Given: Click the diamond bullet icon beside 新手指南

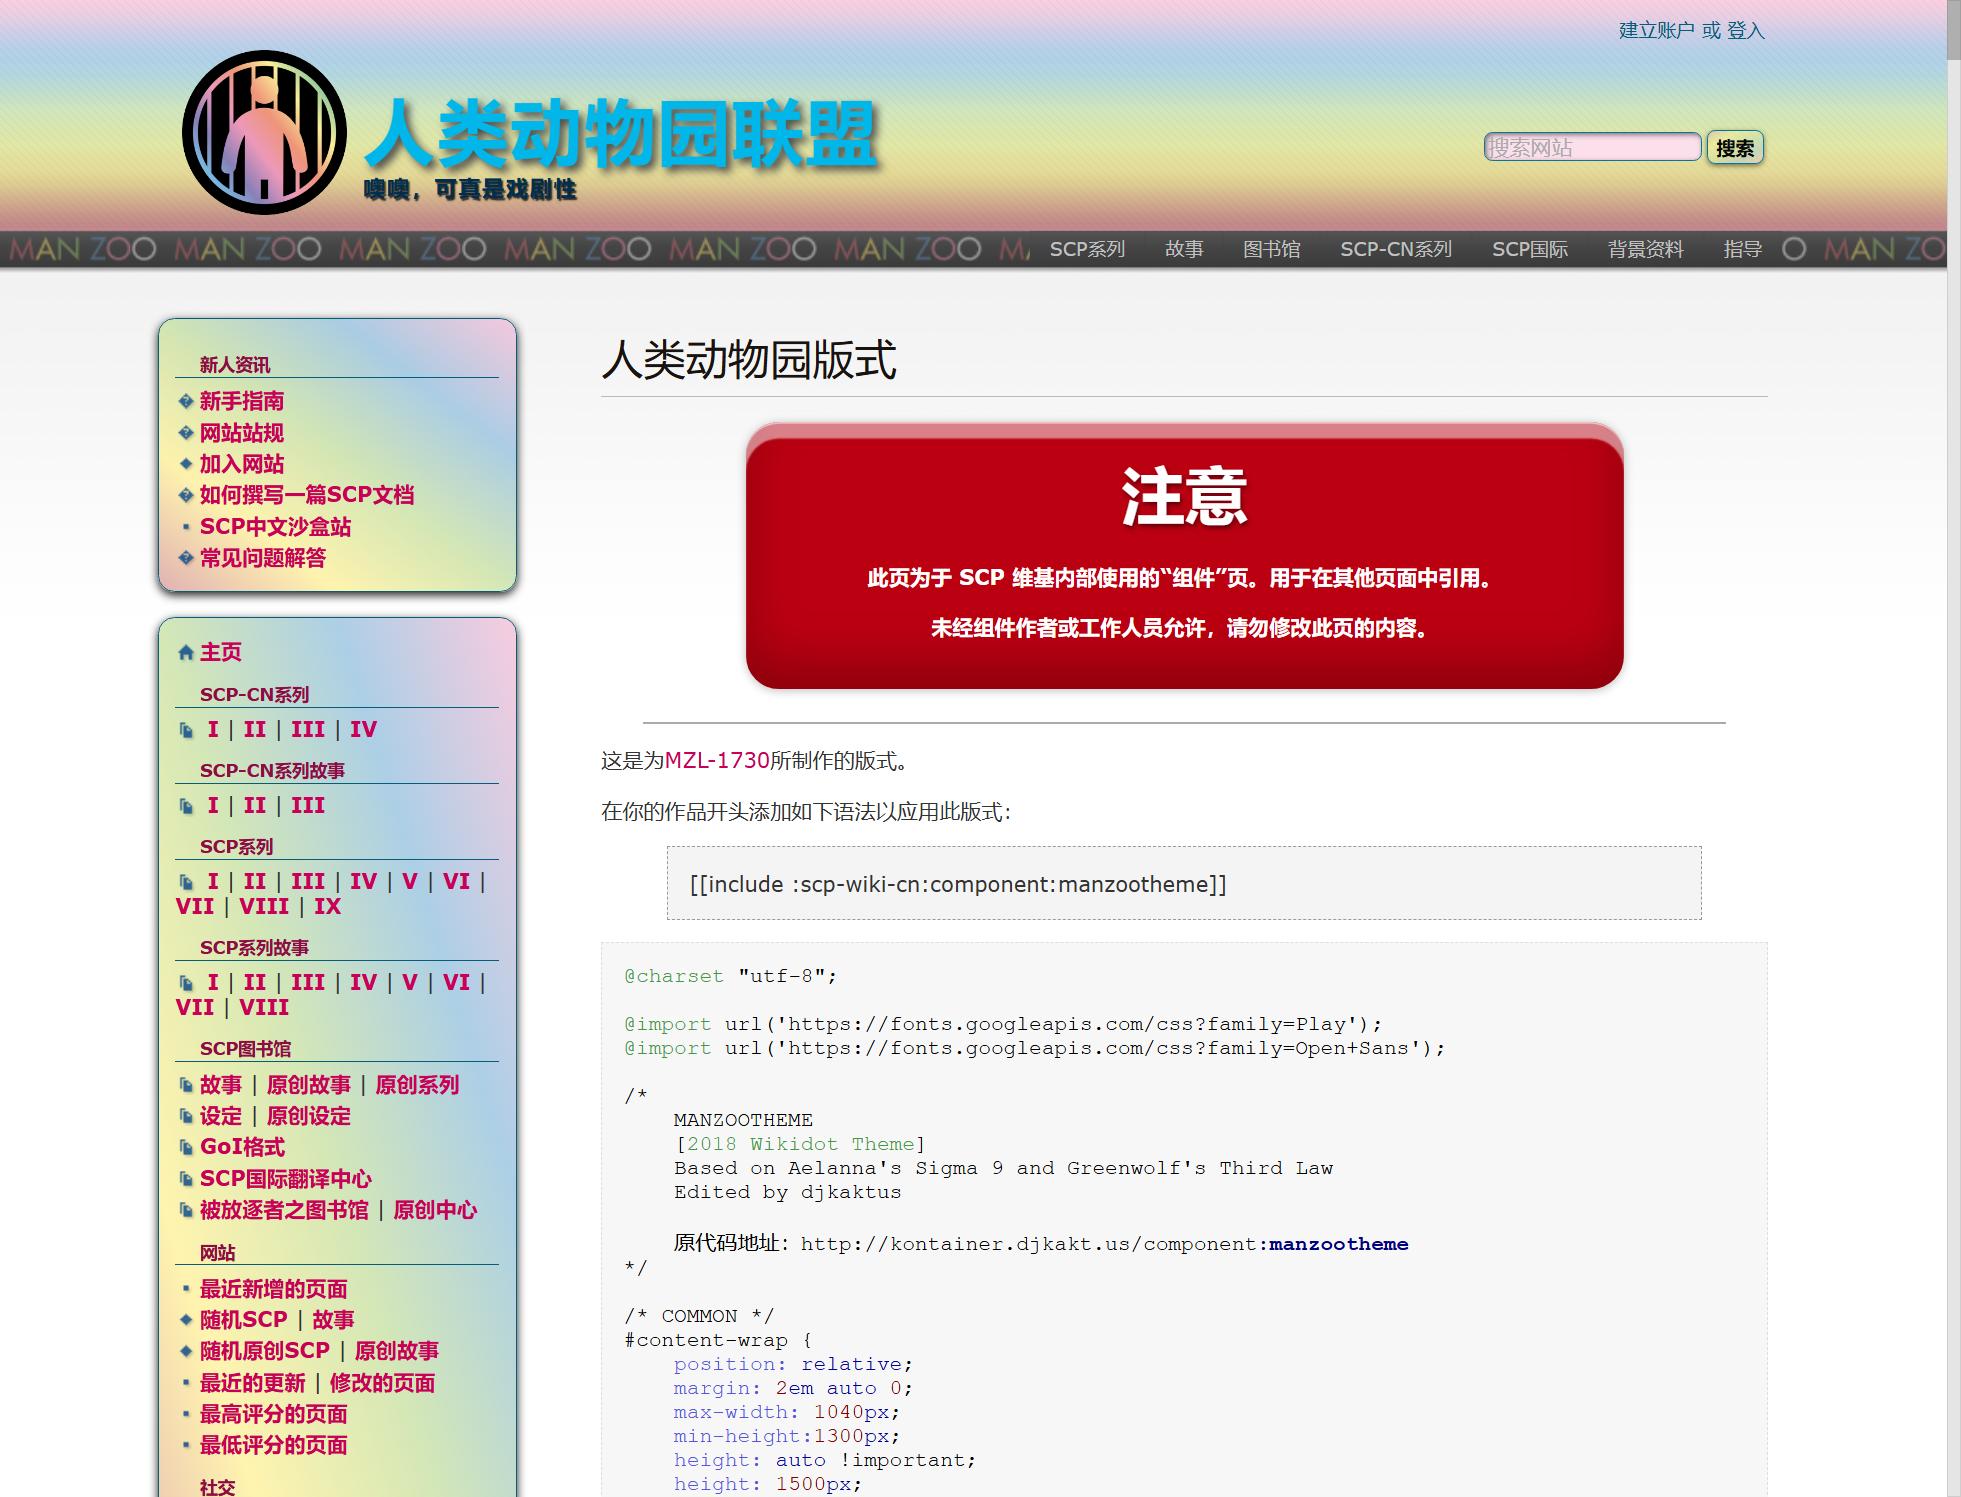Looking at the screenshot, I should (185, 401).
